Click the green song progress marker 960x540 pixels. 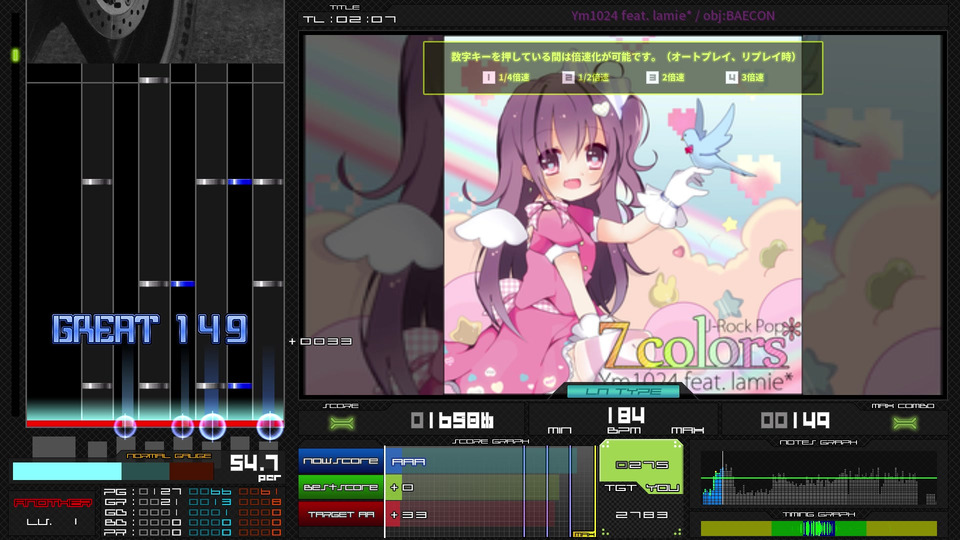tap(15, 55)
